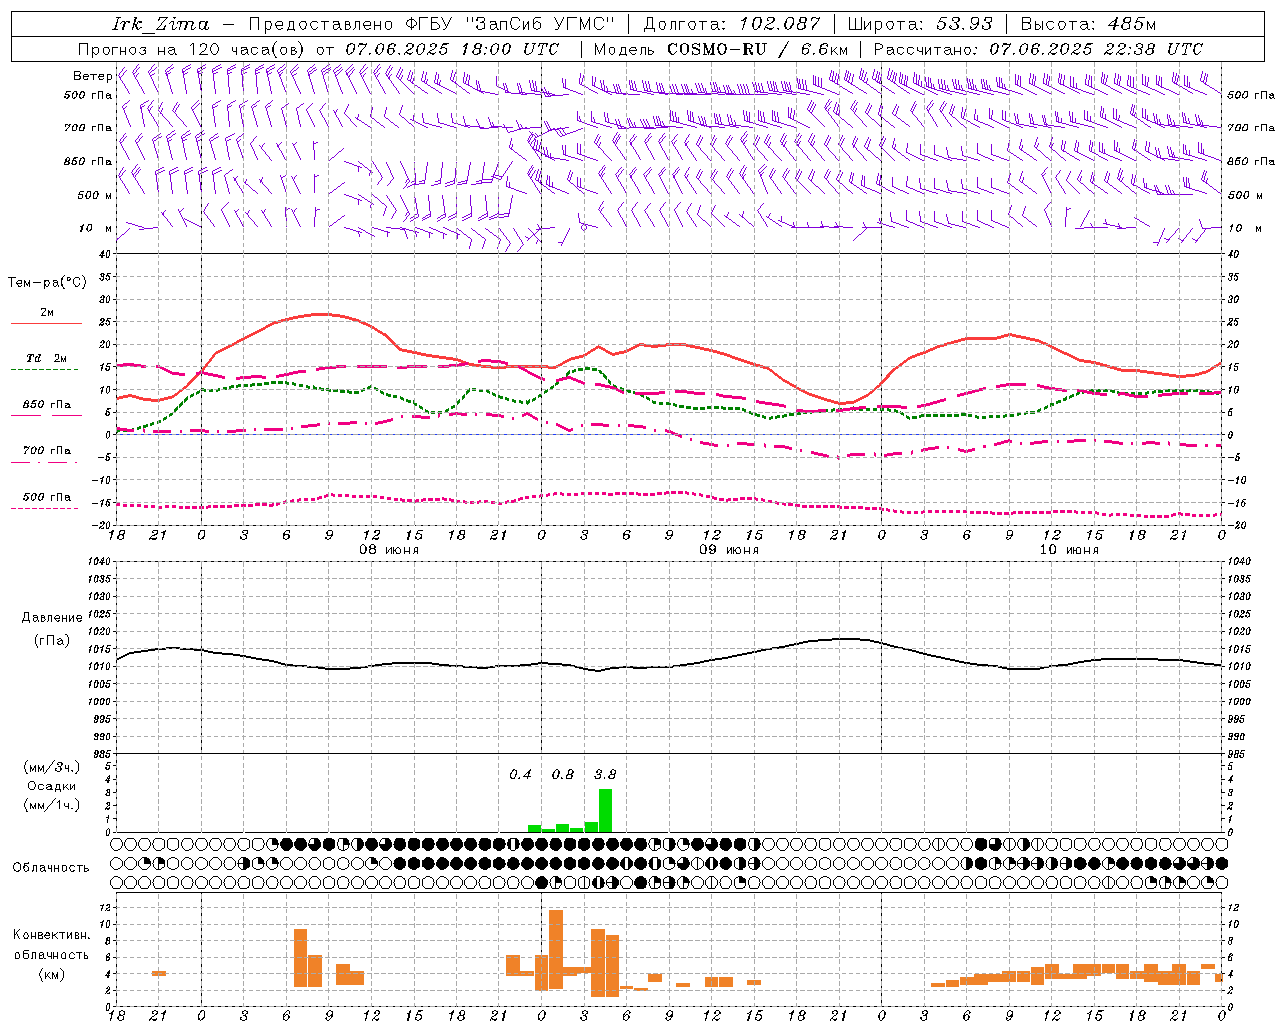Click the '(гПа)' unit label under Давление
The height and width of the screenshot is (1024, 1280).
(51, 640)
